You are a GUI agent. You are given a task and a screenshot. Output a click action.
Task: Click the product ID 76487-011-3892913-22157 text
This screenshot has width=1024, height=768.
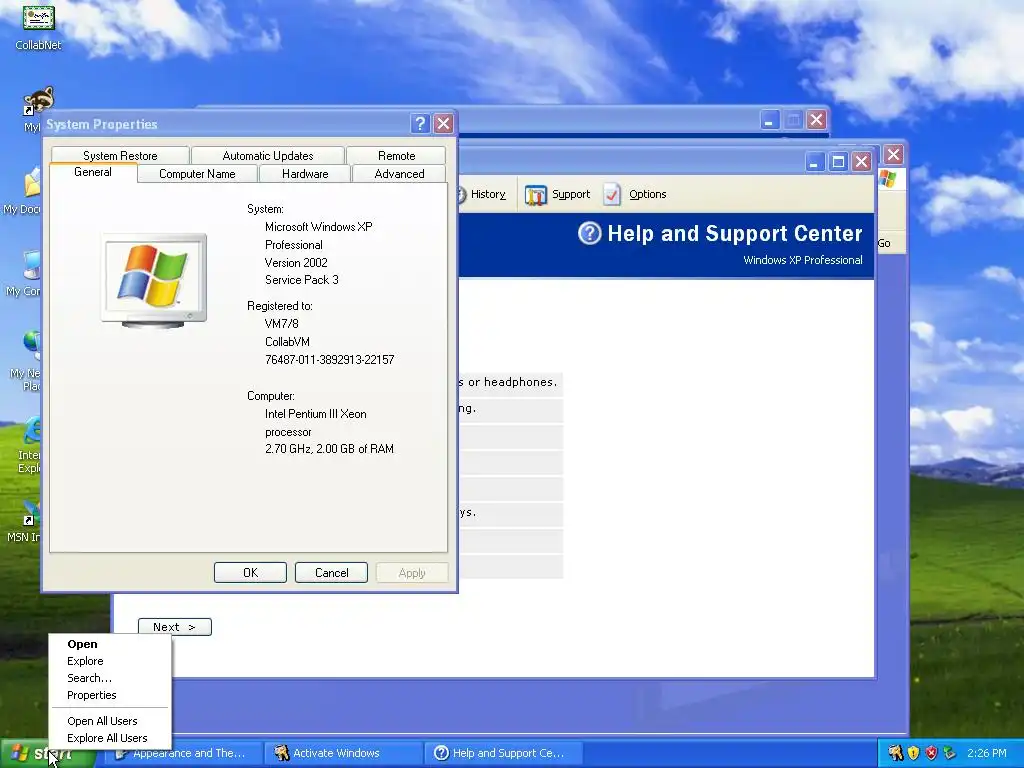click(330, 360)
